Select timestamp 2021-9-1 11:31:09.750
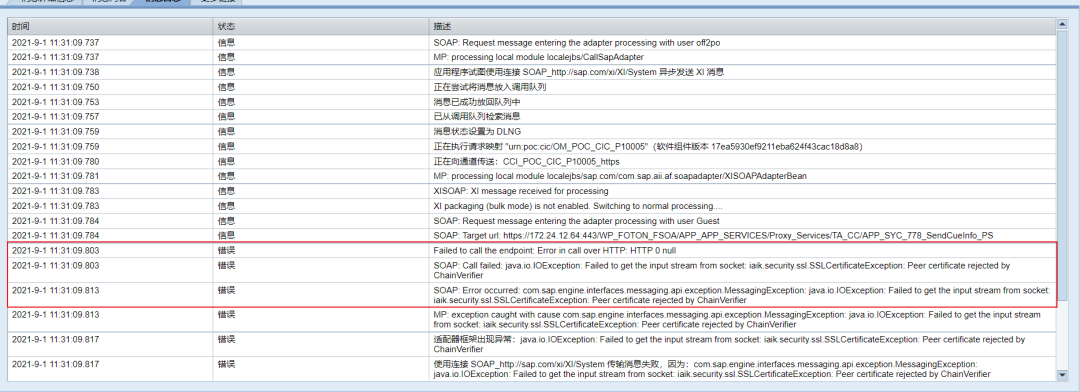 click(55, 87)
